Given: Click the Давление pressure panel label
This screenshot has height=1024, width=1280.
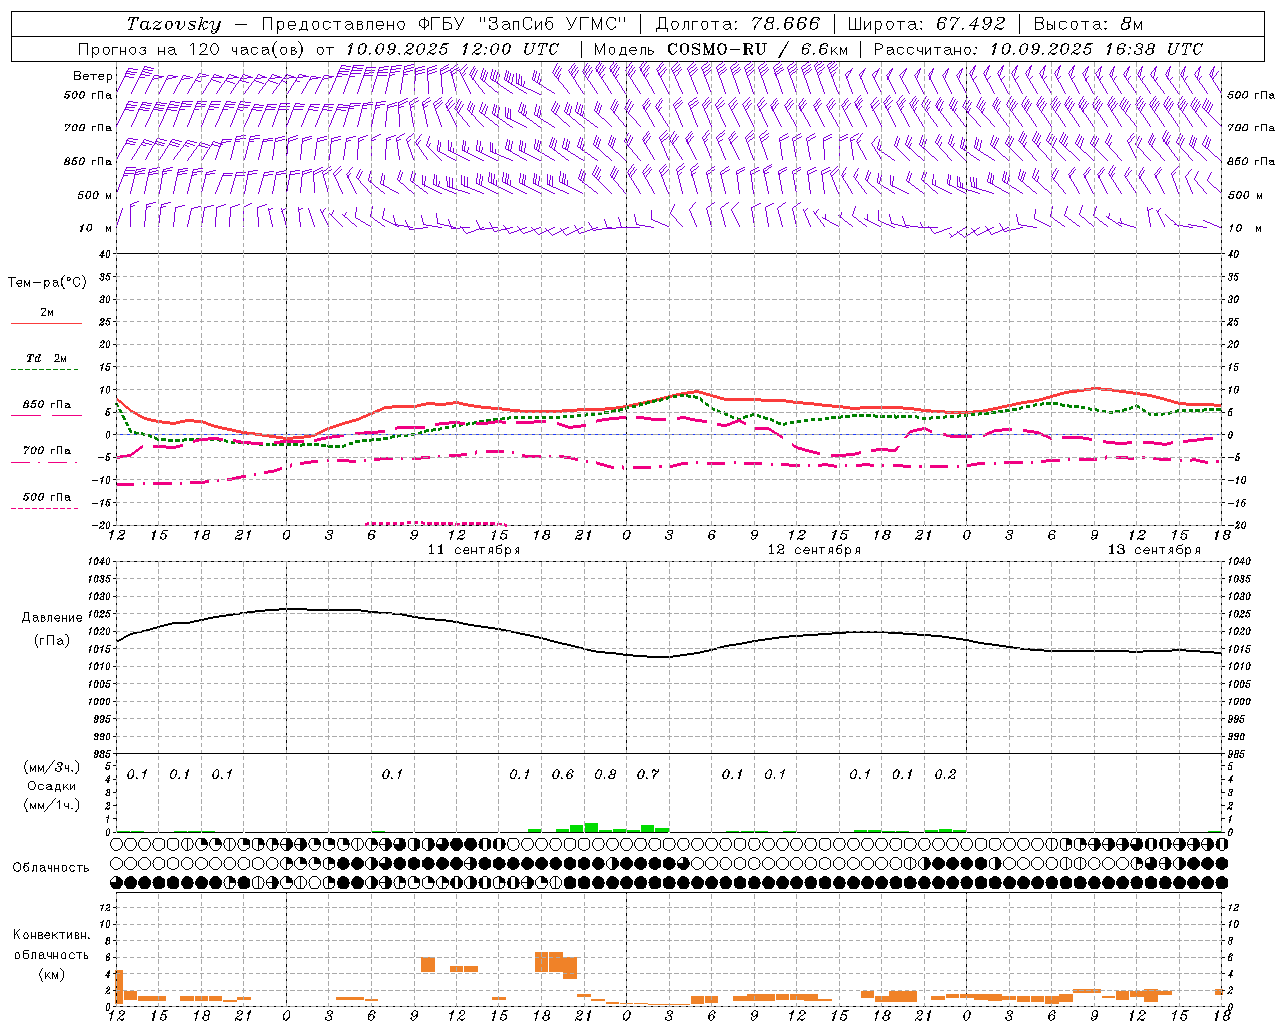Looking at the screenshot, I should click(x=52, y=618).
